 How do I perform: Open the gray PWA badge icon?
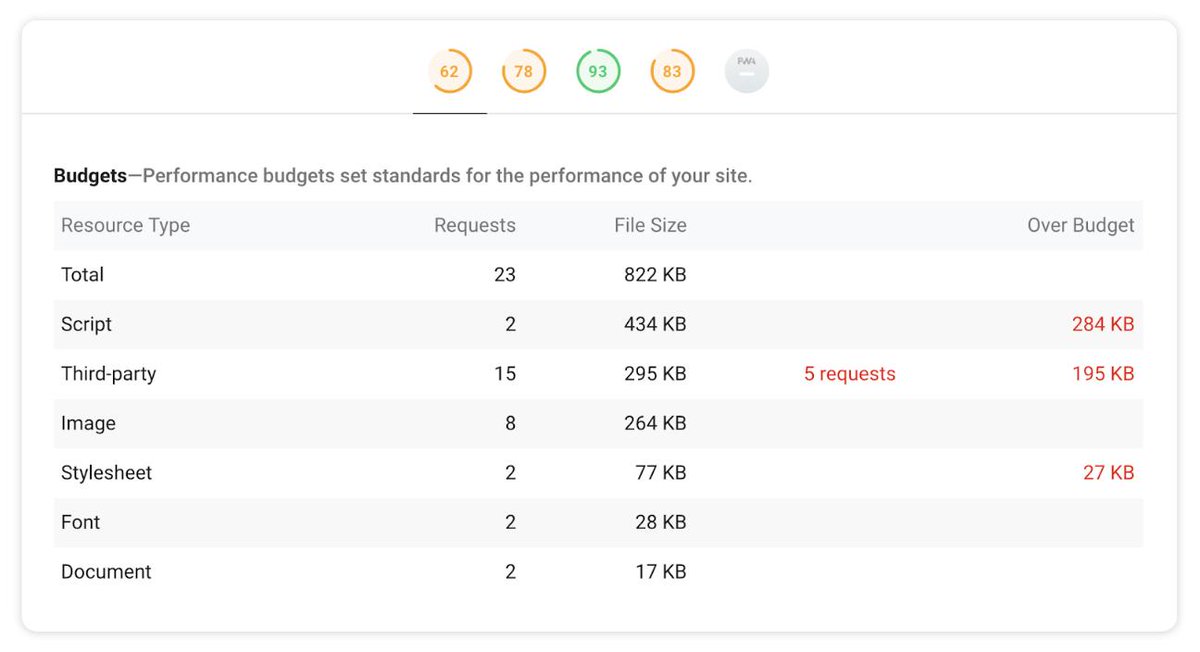746,71
